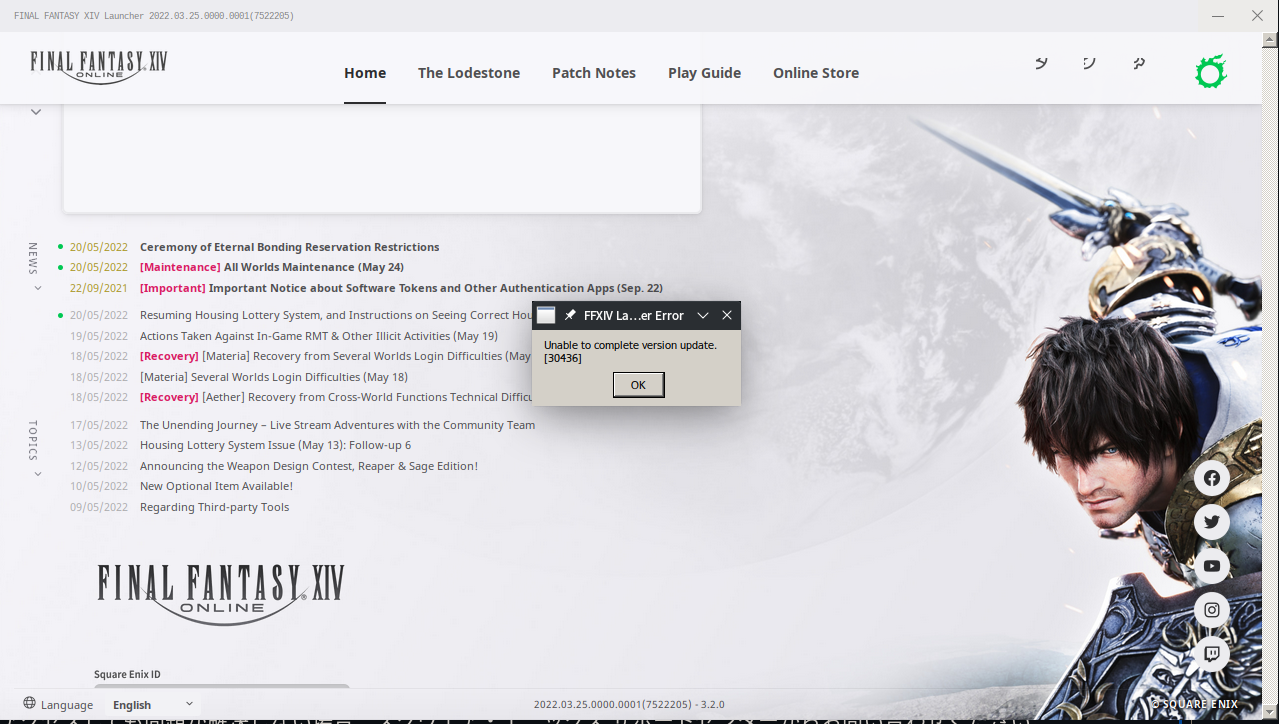Click the Final Fantasy XIV logo in header
Image resolution: width=1279 pixels, height=724 pixels.
point(99,67)
